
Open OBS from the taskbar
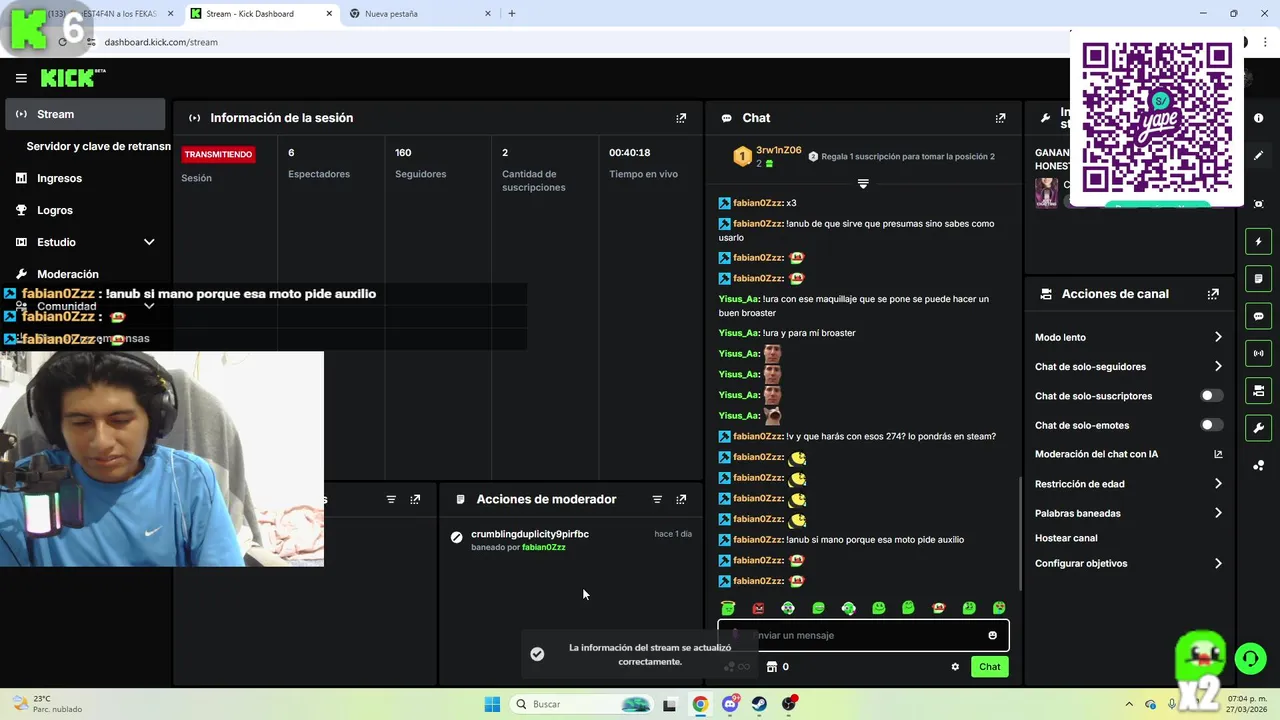pos(789,704)
